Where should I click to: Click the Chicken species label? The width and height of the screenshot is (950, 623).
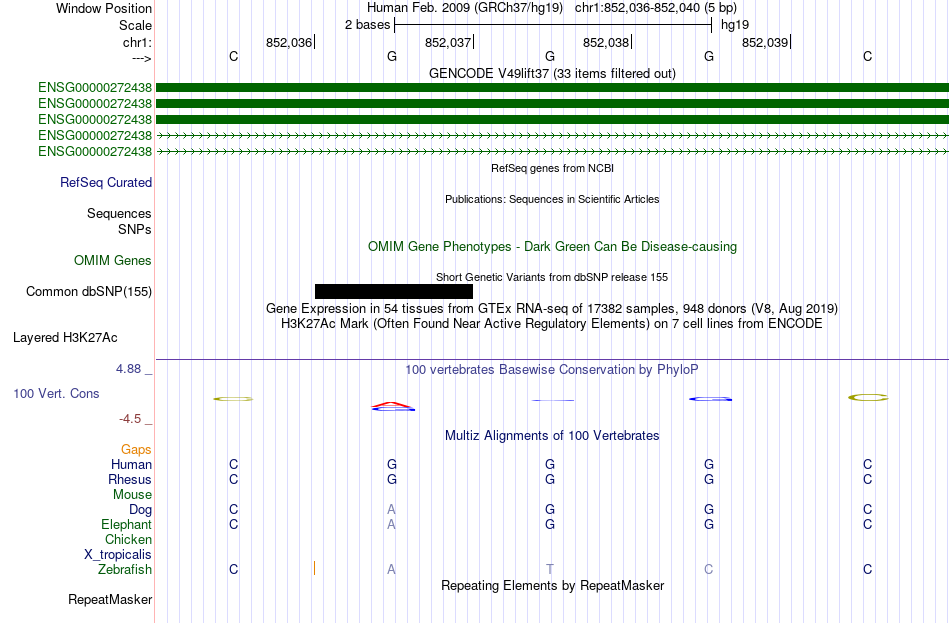click(x=128, y=539)
